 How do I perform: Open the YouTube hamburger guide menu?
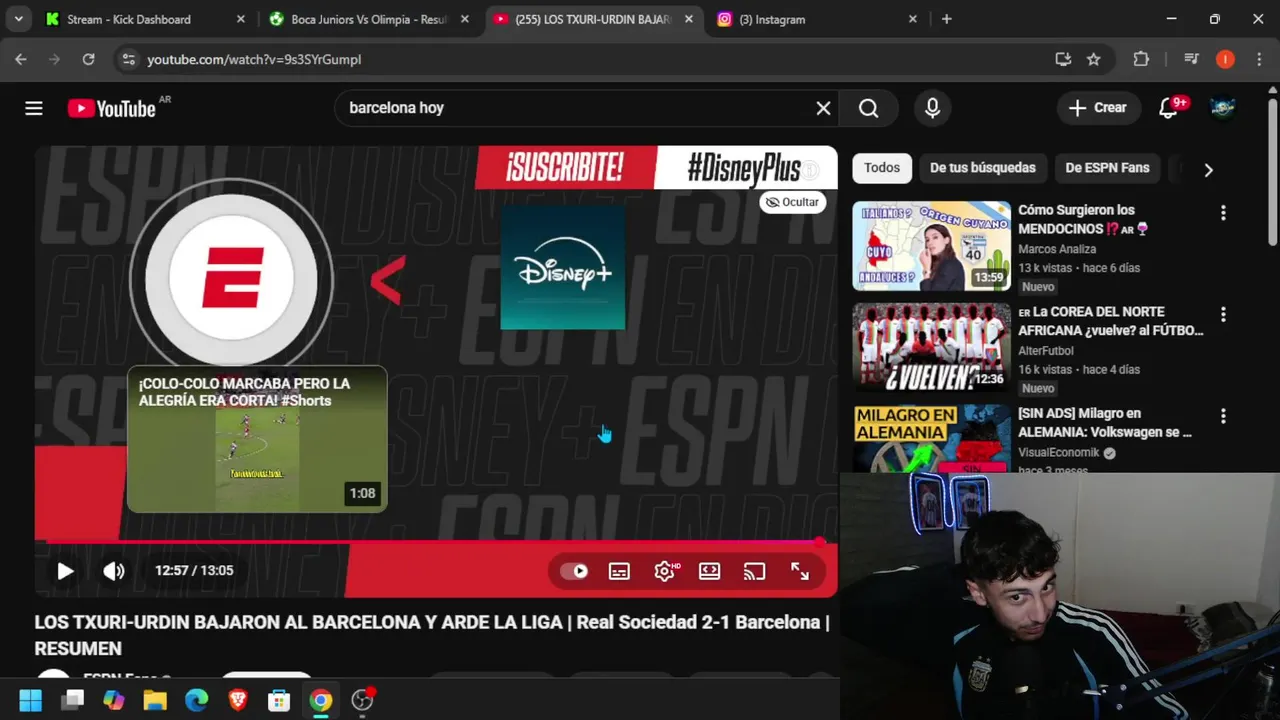click(34, 108)
